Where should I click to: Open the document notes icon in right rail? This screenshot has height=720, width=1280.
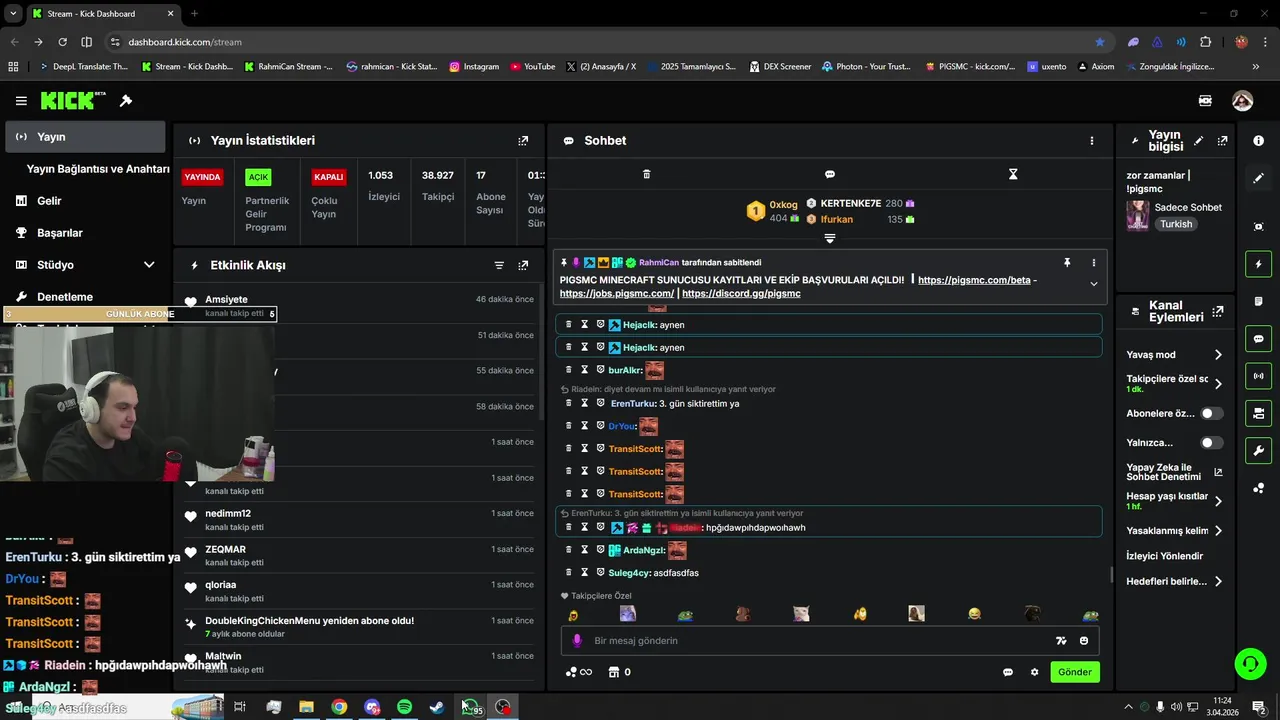1258,301
